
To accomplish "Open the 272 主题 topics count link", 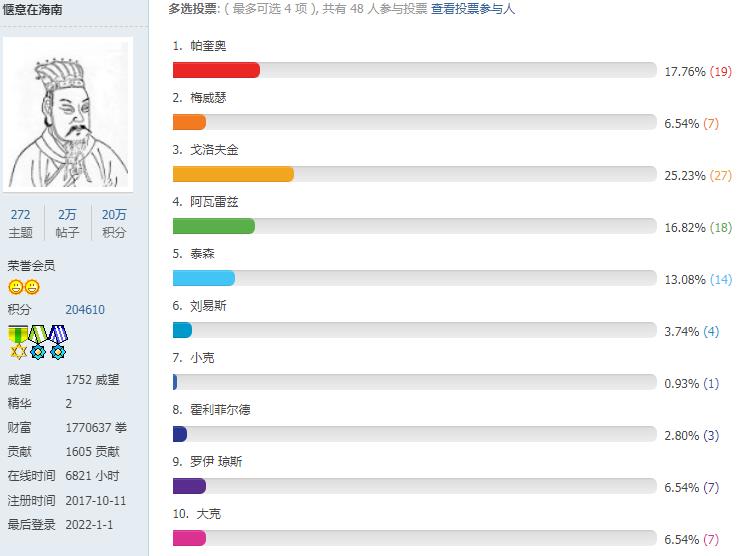I will 20,223.
